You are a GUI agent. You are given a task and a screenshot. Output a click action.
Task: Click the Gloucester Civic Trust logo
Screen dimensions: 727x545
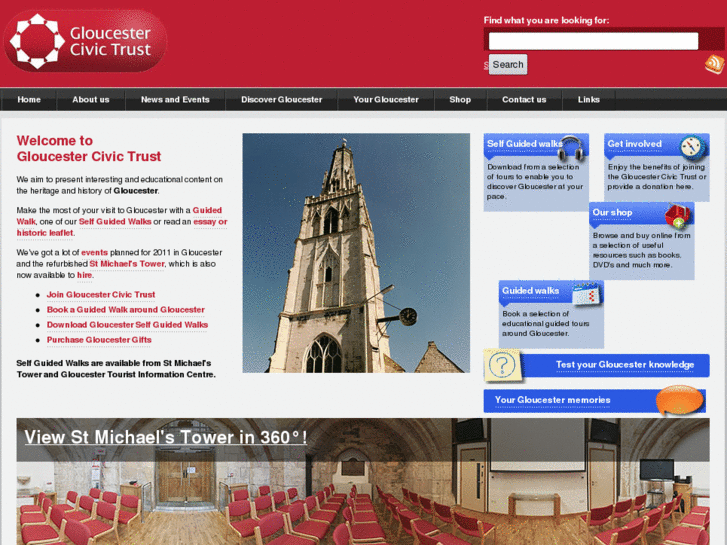[85, 41]
